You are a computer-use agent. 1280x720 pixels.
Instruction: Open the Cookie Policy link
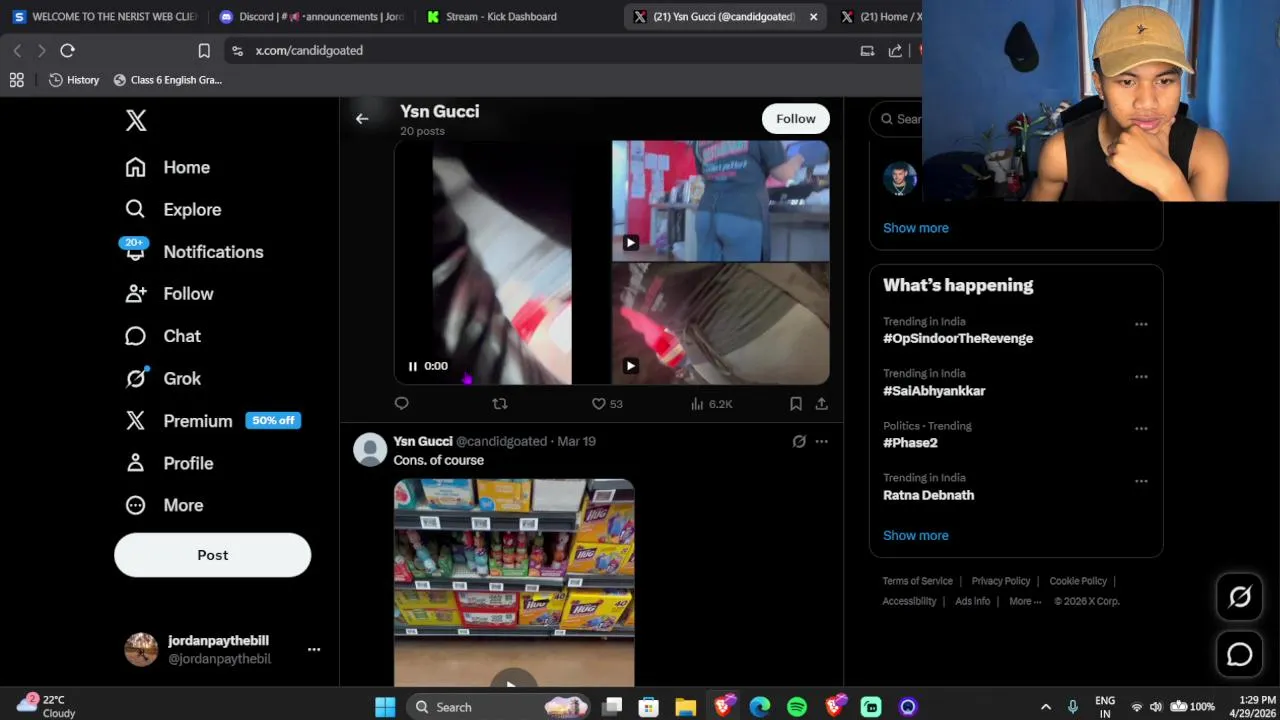pos(1078,581)
